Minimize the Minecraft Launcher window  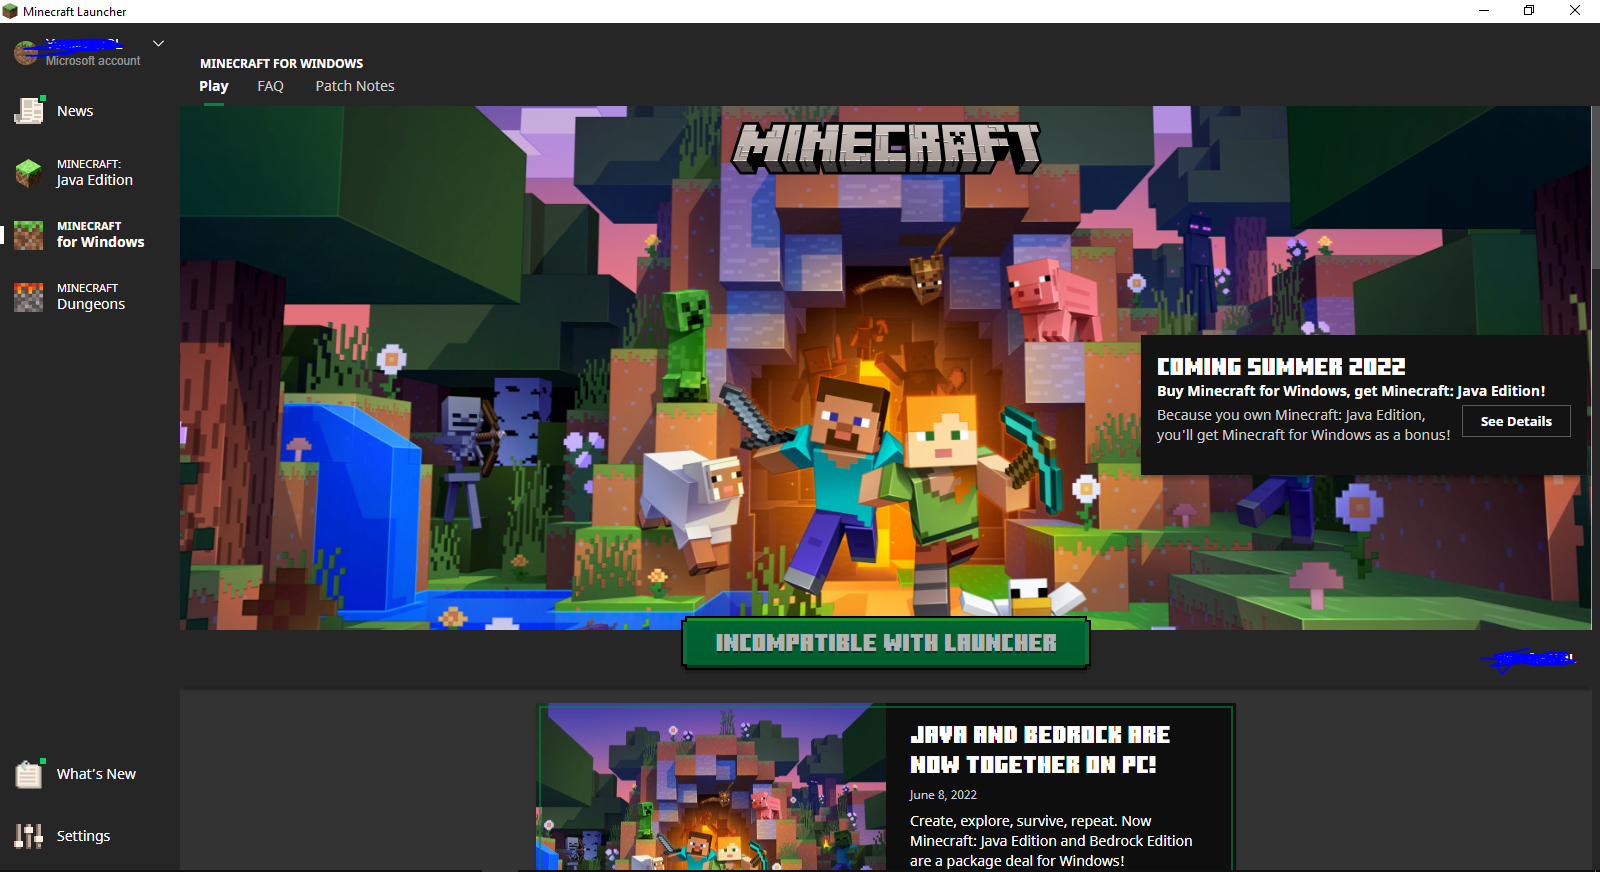[x=1484, y=11]
